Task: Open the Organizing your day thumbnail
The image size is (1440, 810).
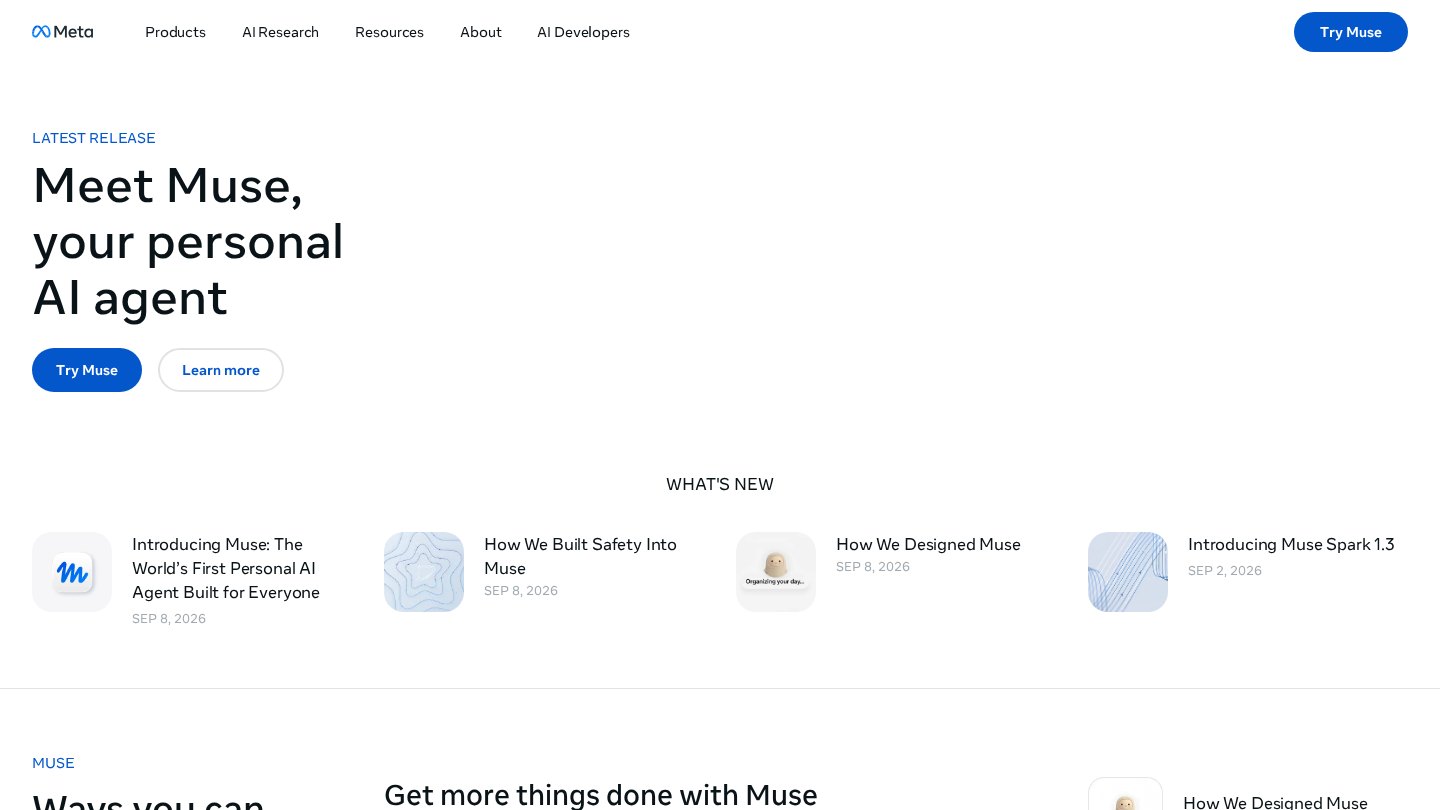Action: [776, 572]
